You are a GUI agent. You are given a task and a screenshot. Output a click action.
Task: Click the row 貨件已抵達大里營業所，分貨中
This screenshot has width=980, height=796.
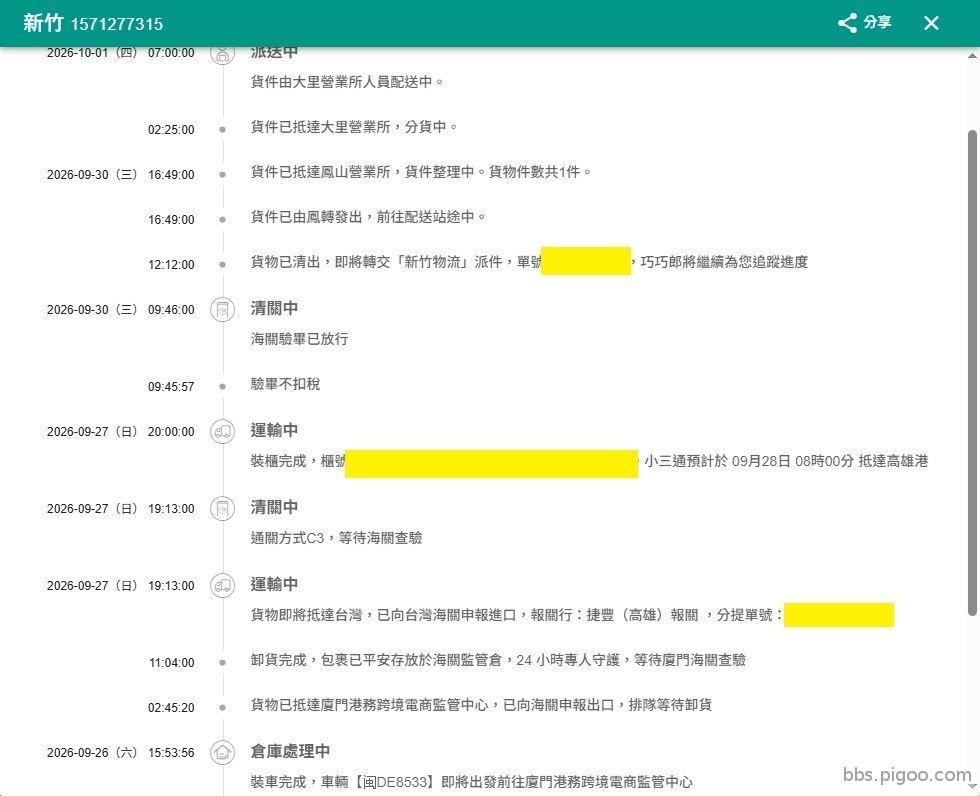point(354,127)
